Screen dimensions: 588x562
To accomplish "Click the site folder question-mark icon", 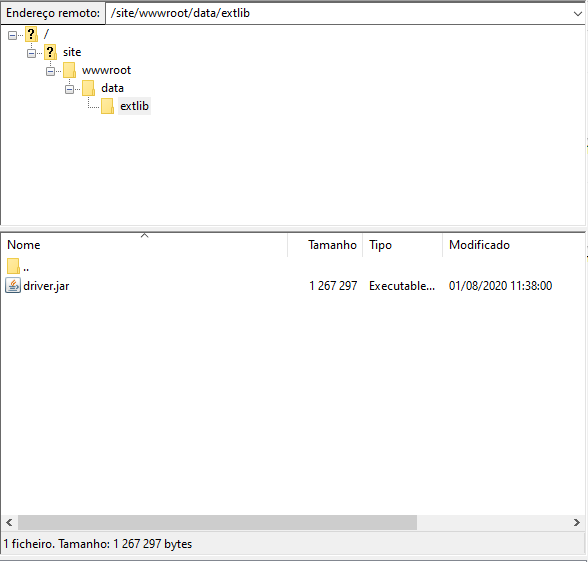I will 50,52.
